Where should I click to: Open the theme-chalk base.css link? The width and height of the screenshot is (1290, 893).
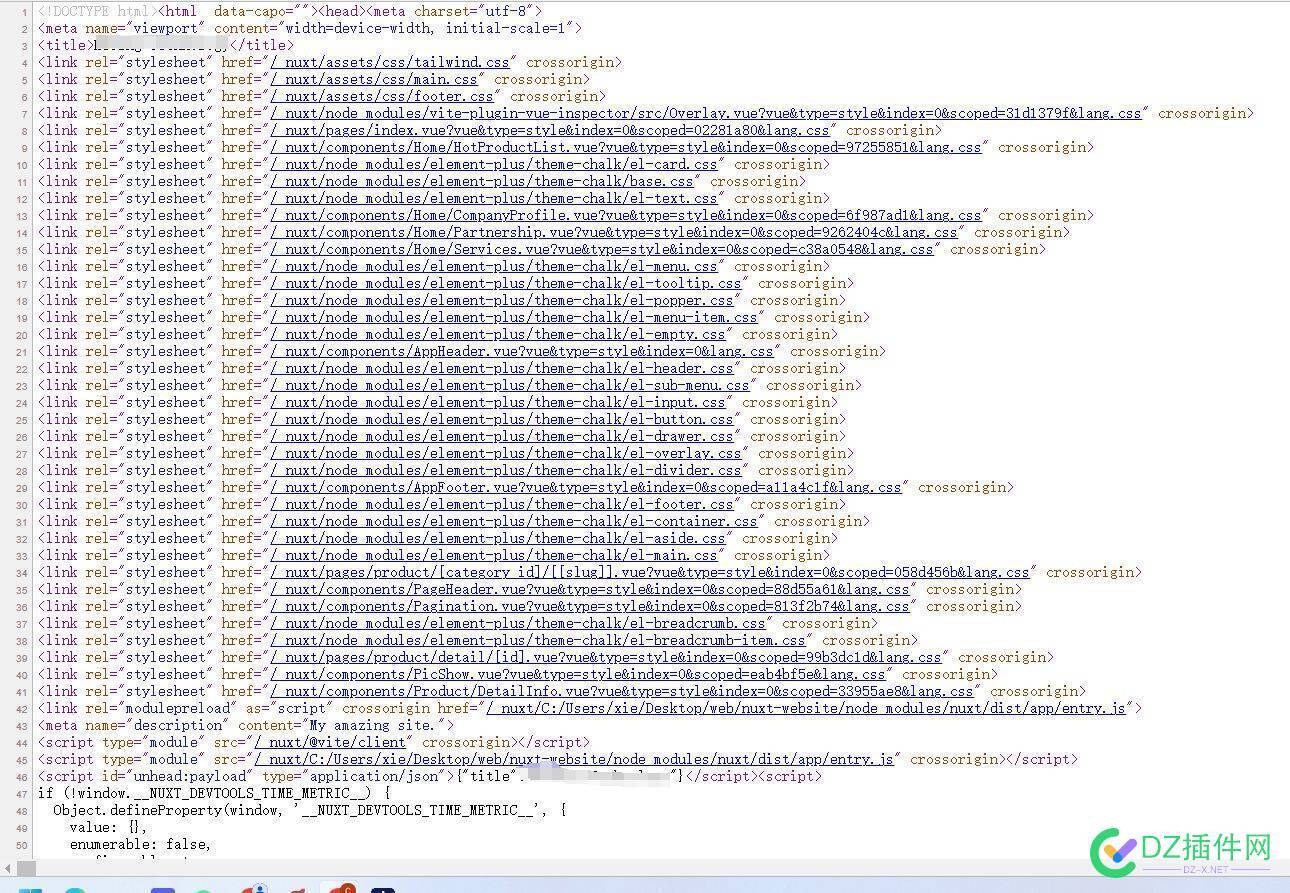tap(482, 181)
